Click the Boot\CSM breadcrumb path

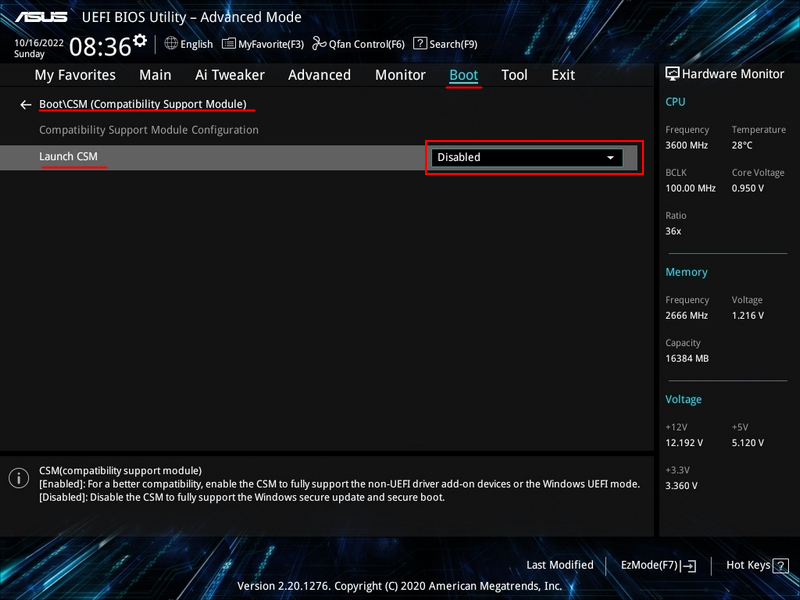[143, 104]
